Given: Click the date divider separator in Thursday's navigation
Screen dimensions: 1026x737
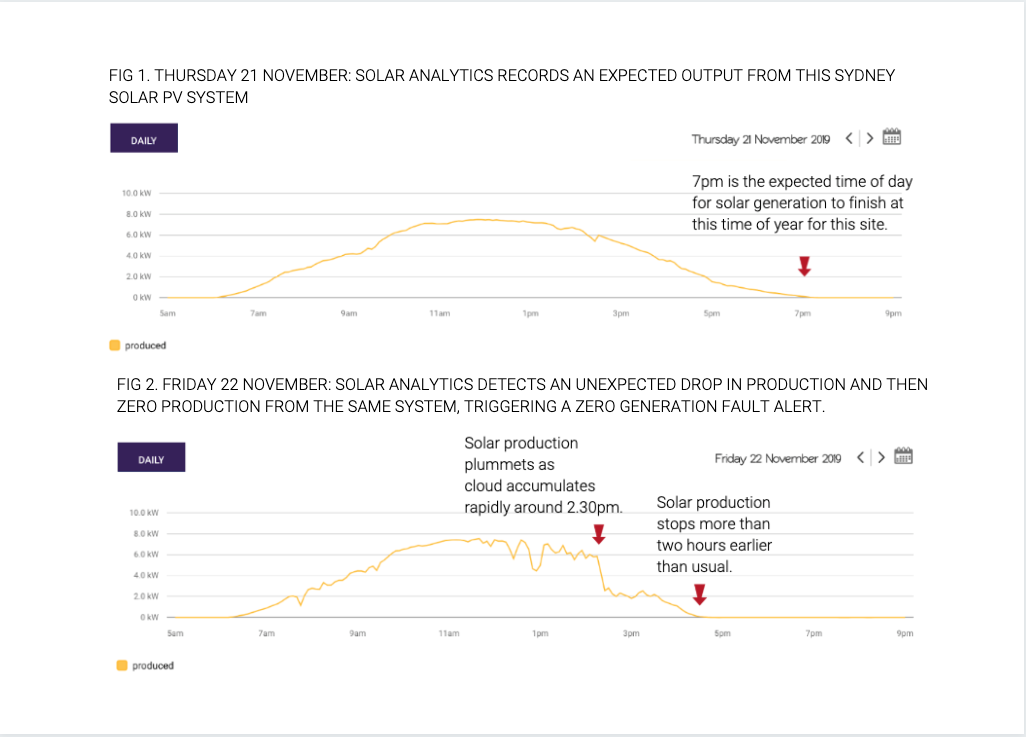Looking at the screenshot, I should (x=859, y=138).
